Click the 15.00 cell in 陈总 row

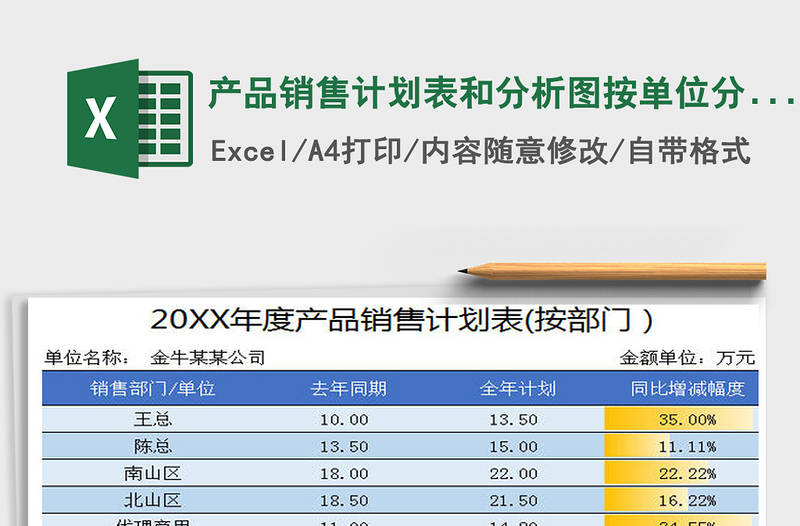click(x=513, y=446)
